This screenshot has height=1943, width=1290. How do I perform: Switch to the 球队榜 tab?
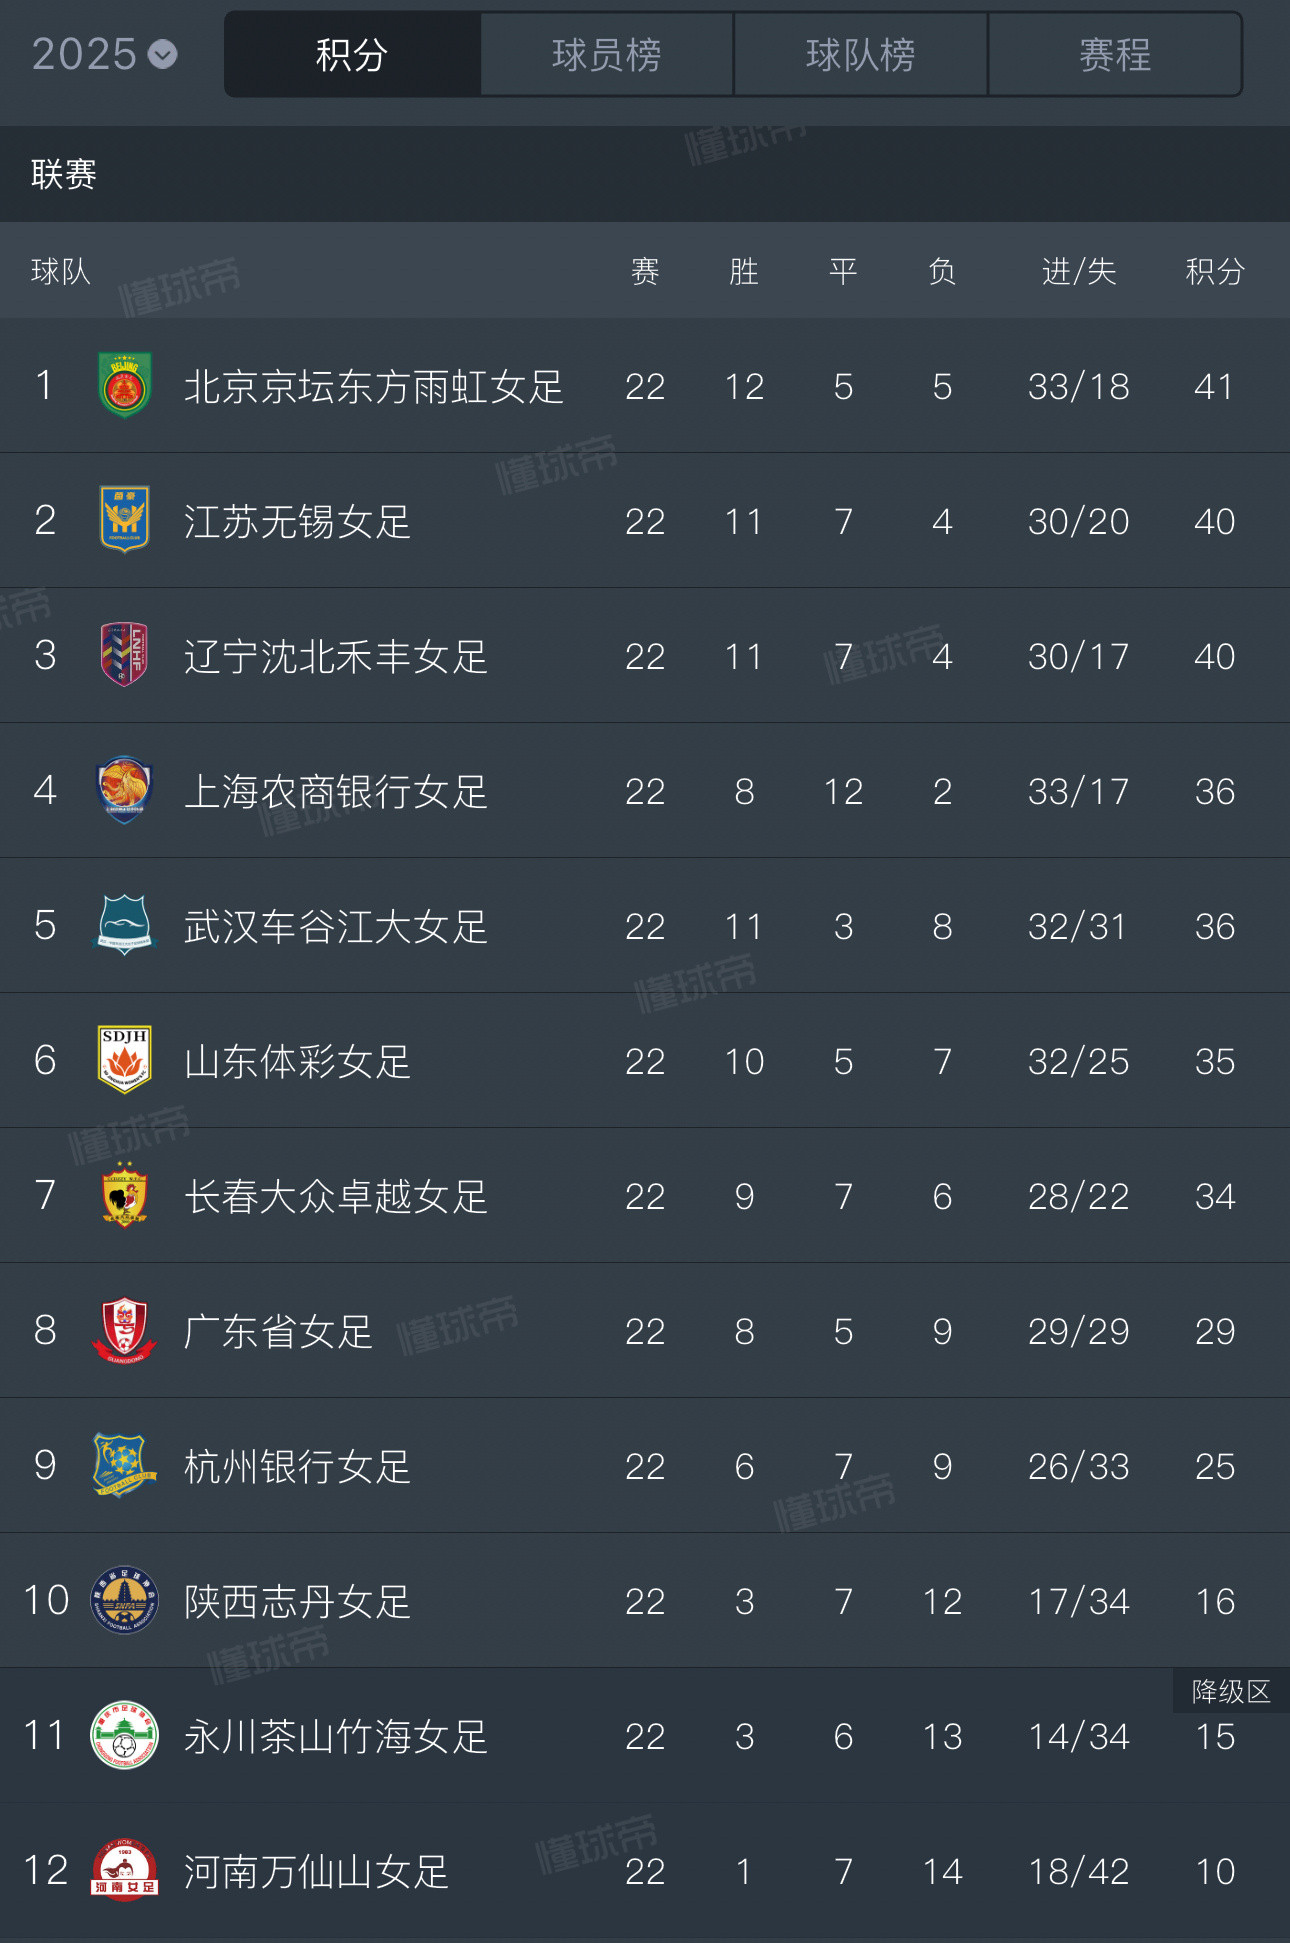[x=861, y=55]
